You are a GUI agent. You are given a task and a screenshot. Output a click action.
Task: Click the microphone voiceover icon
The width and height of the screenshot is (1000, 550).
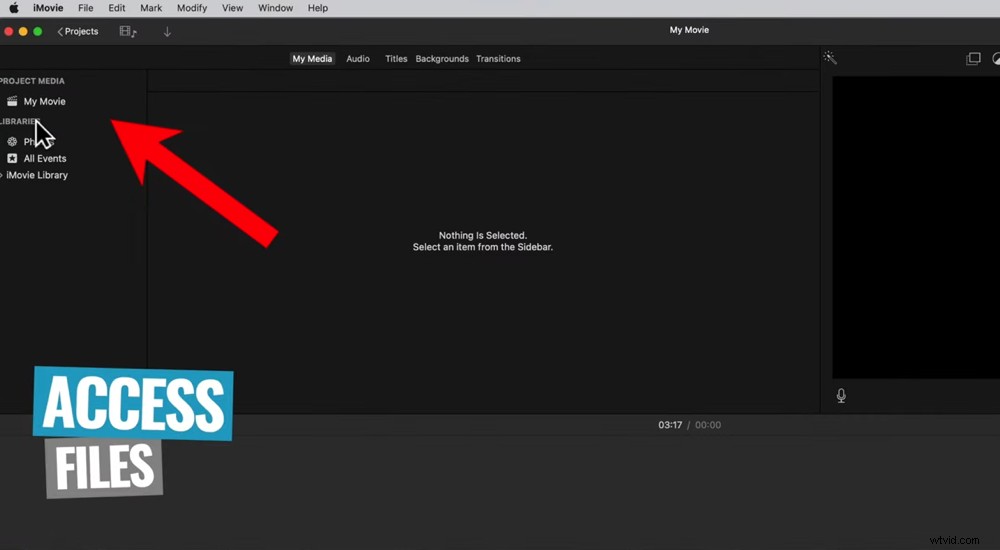841,396
